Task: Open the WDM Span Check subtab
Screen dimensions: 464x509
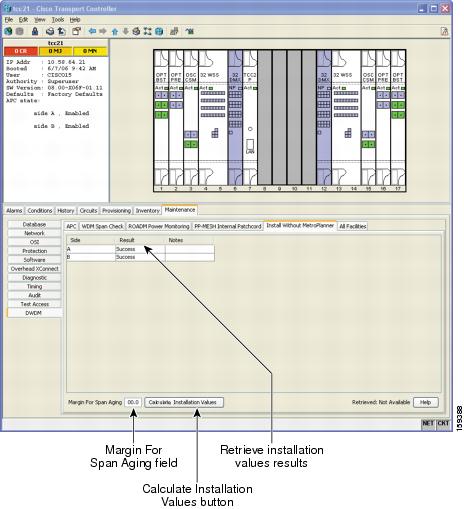Action: [102, 226]
